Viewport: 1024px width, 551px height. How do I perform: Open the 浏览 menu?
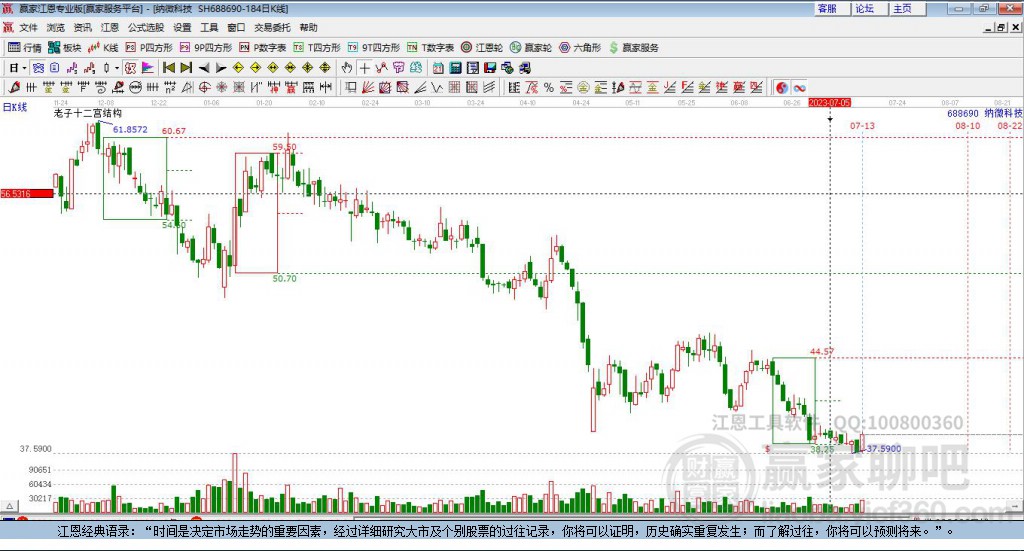point(56,27)
